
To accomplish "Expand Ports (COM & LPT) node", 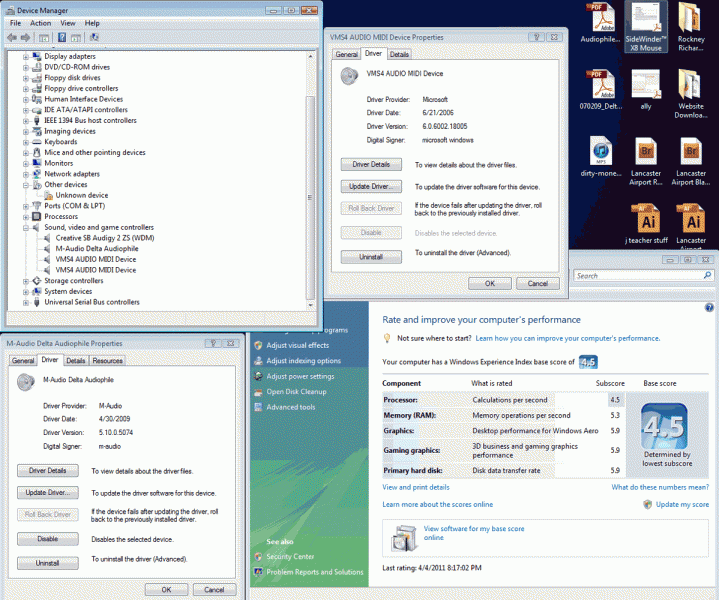I will click(x=26, y=206).
